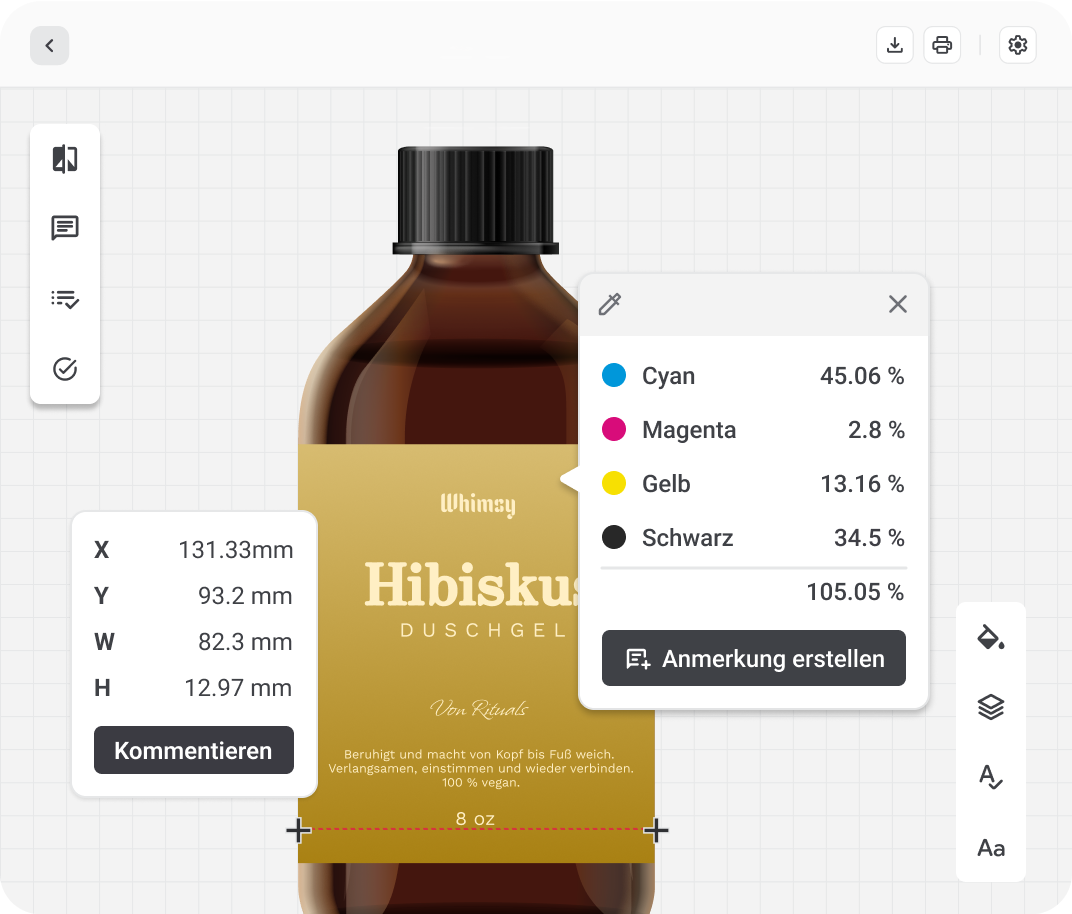This screenshot has height=914, width=1072.
Task: Open the layers tool
Action: coord(990,708)
